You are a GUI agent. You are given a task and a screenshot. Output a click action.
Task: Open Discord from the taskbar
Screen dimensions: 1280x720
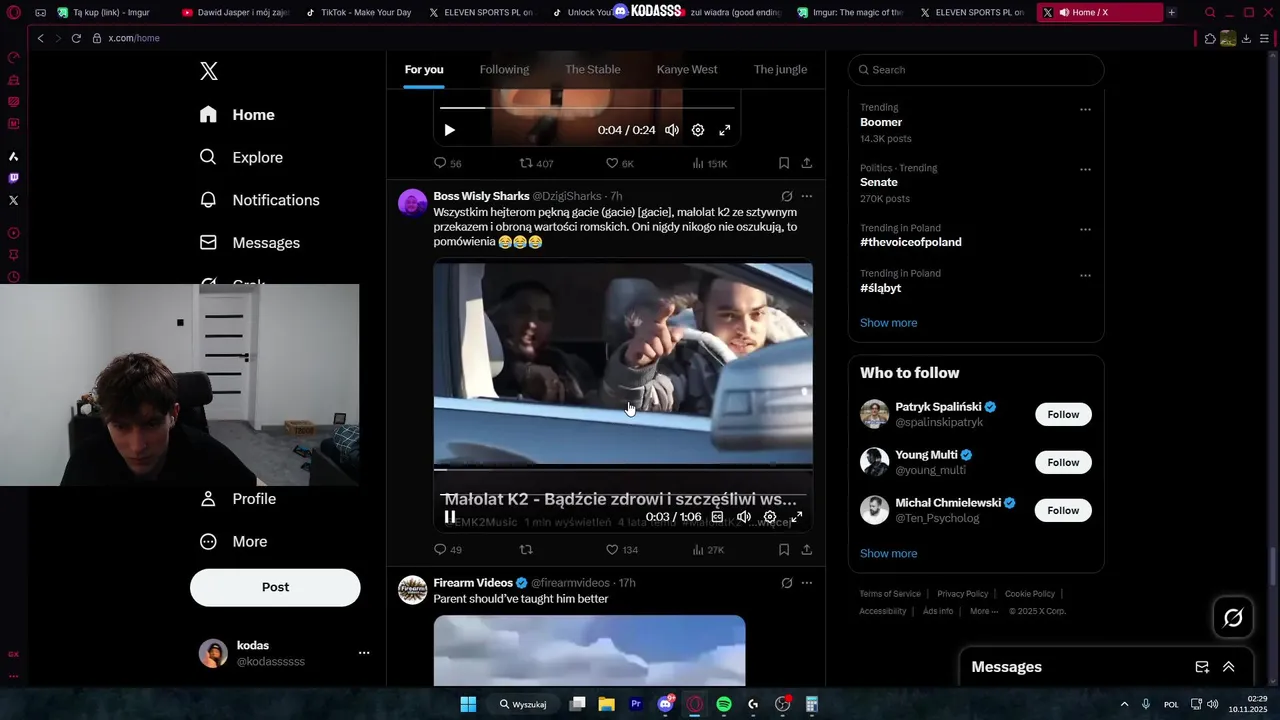pos(665,704)
